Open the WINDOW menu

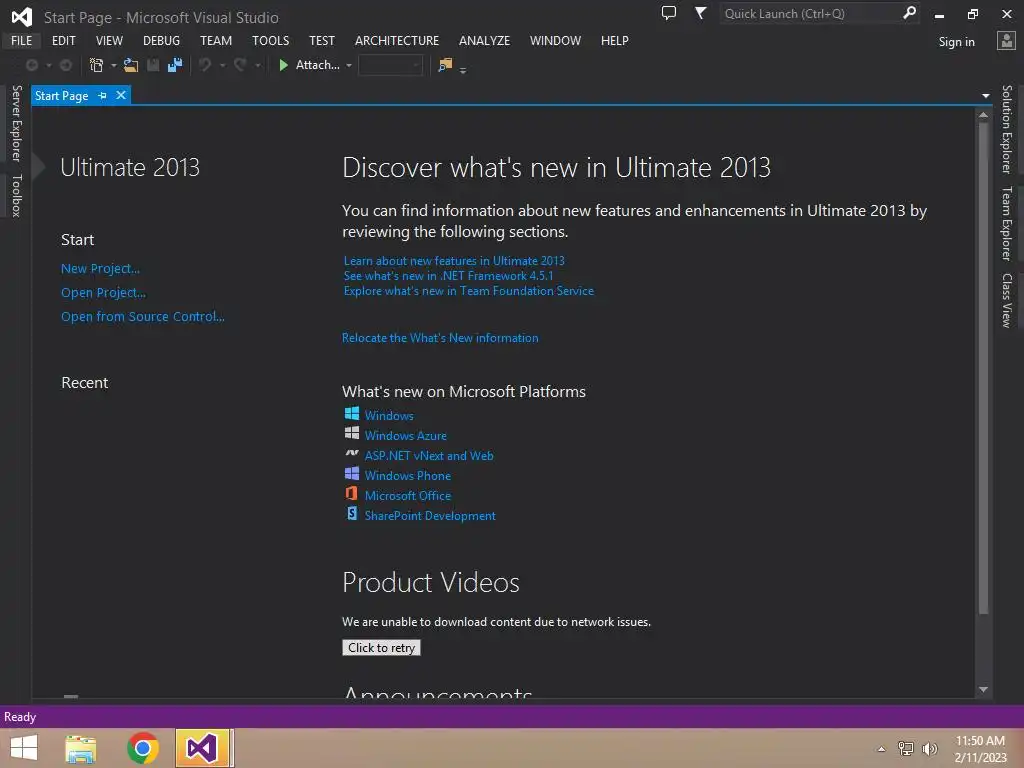tap(555, 40)
